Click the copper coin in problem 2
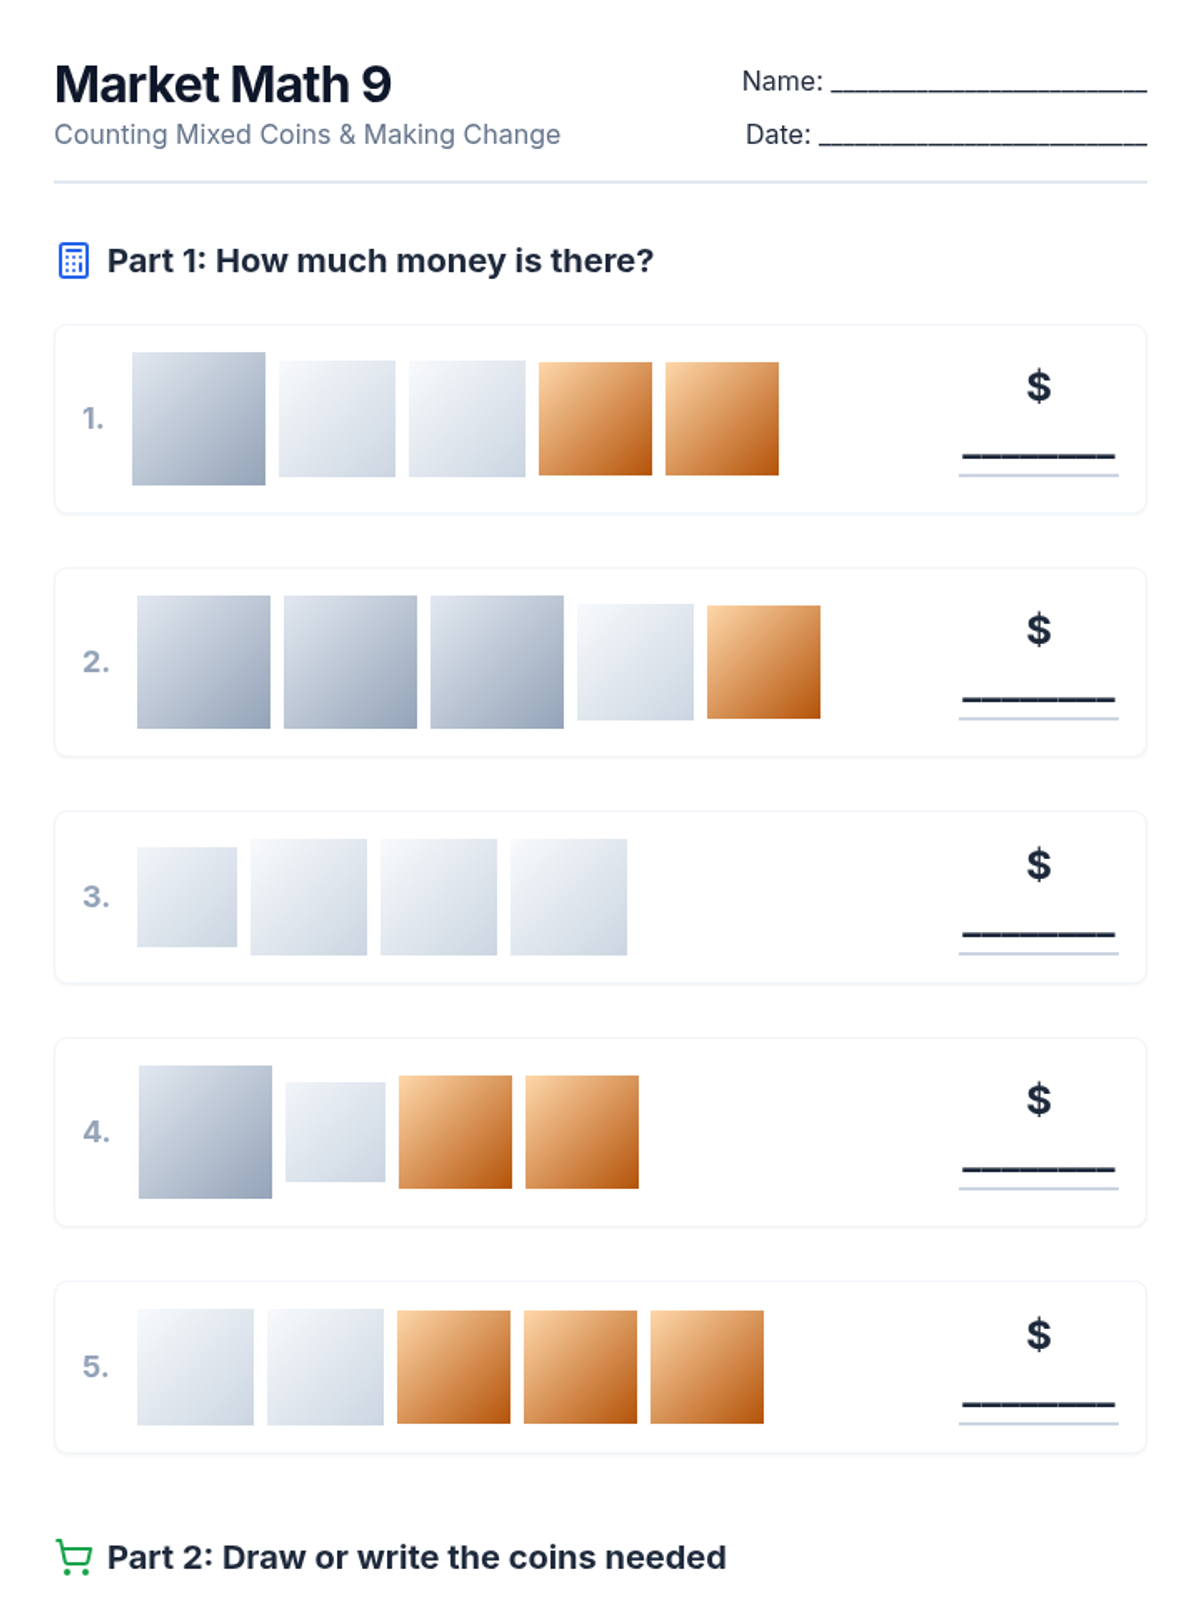This screenshot has height=1600, width=1200. point(764,662)
